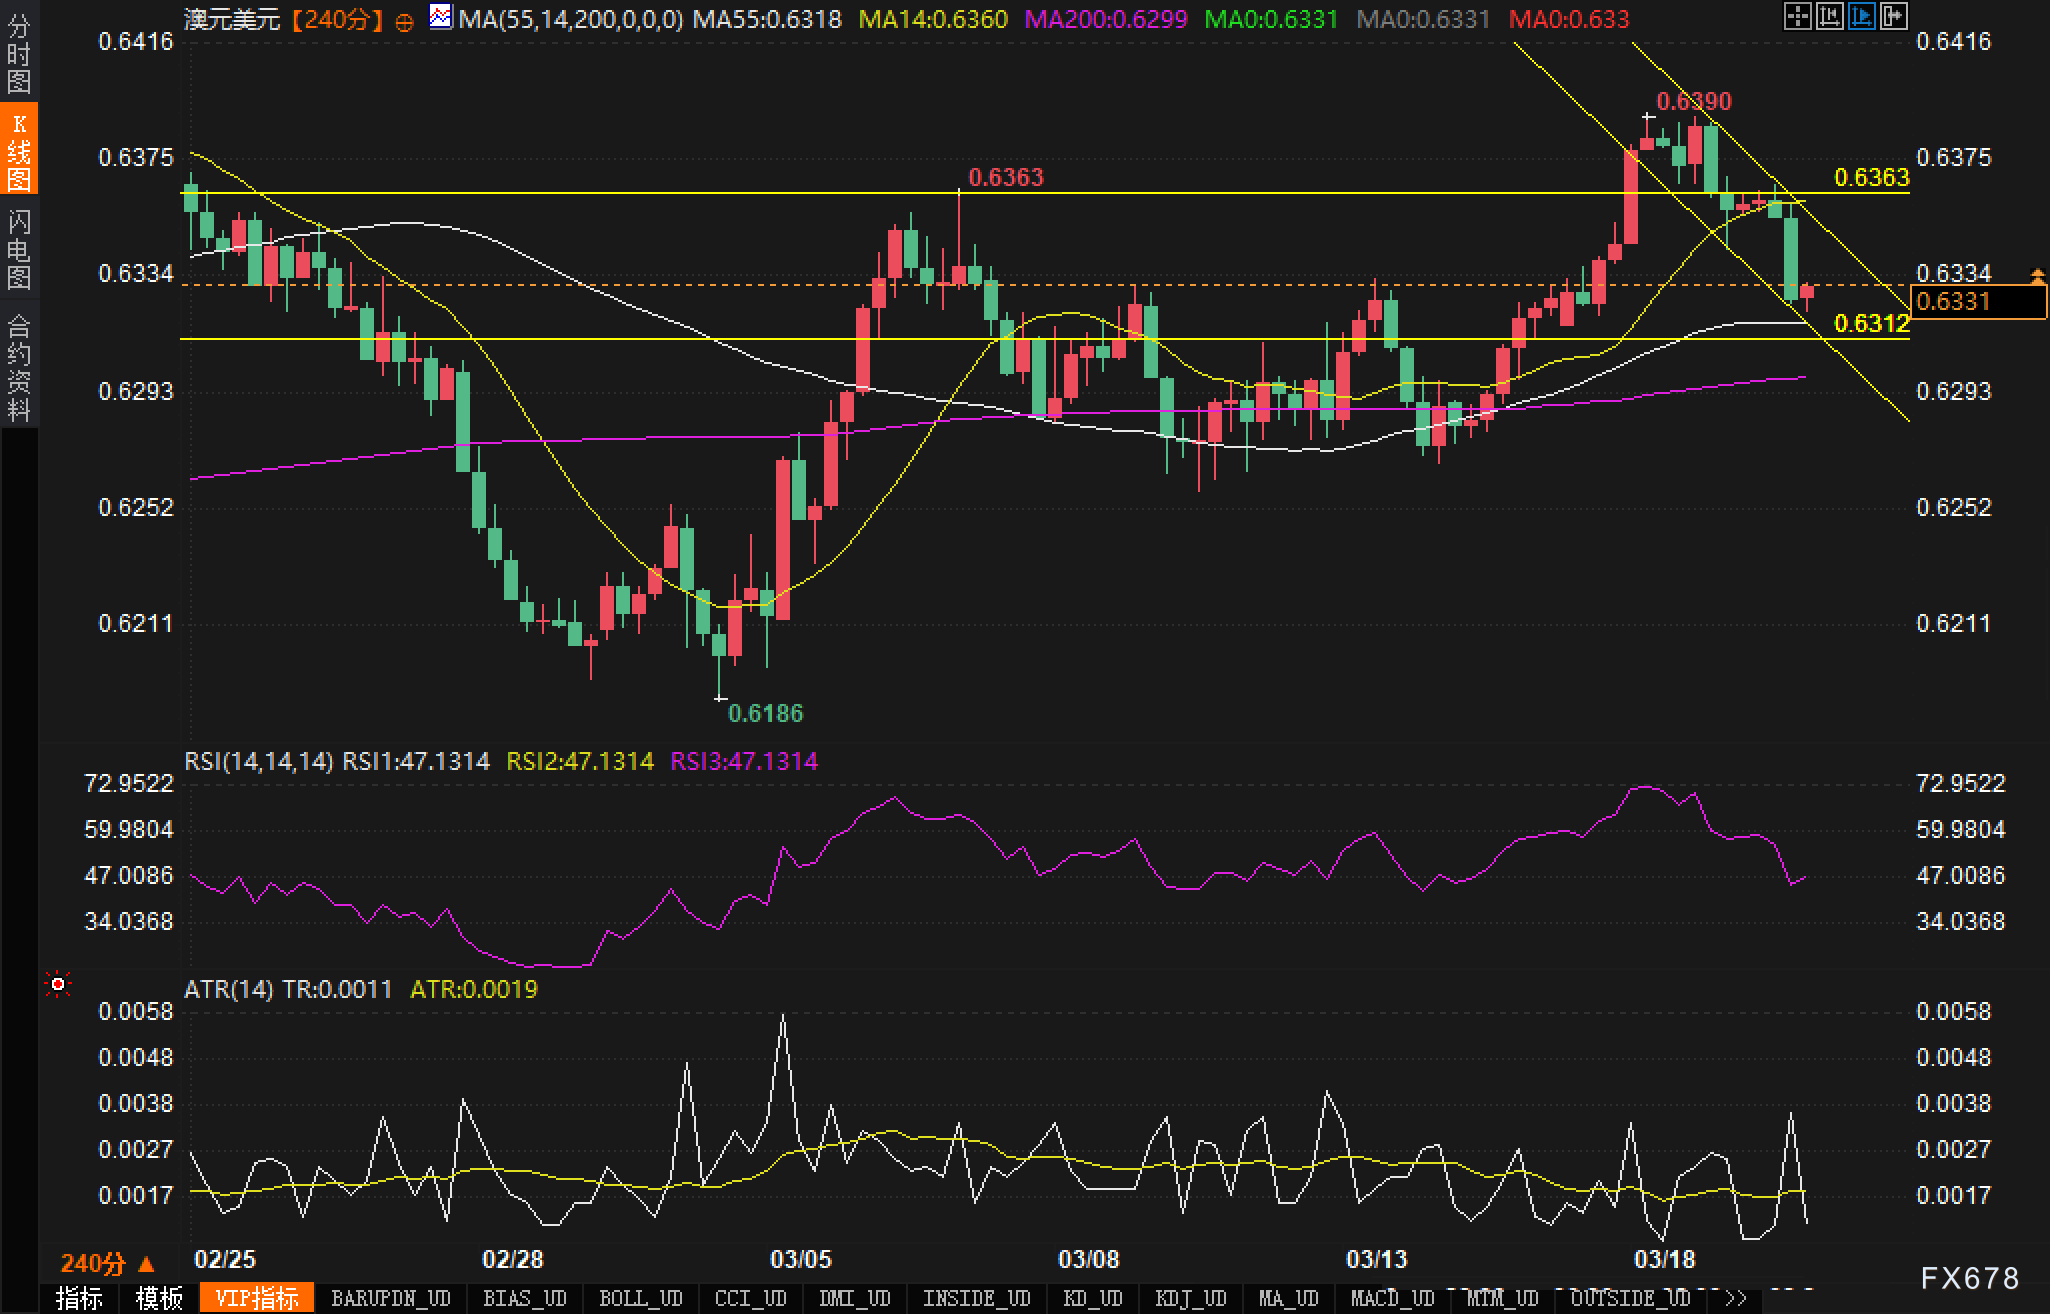Toggle the VIP指标 tab
This screenshot has width=2050, height=1314.
coord(257,1298)
